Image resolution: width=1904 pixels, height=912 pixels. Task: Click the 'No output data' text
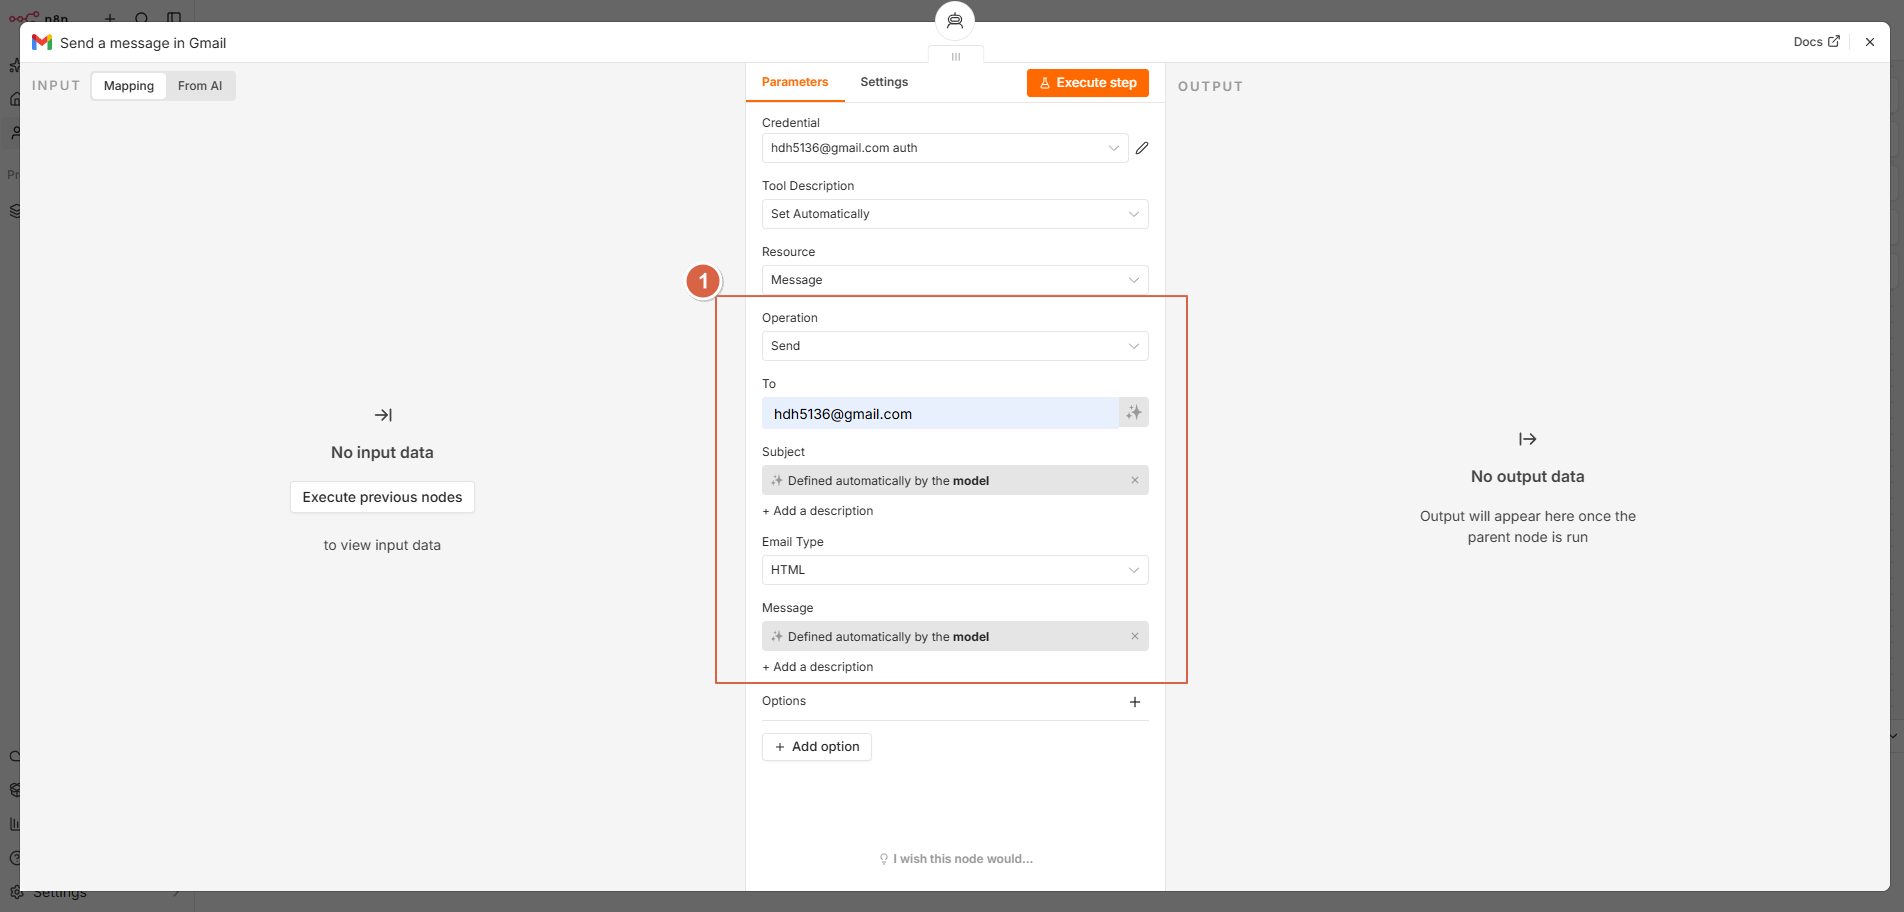pos(1527,477)
